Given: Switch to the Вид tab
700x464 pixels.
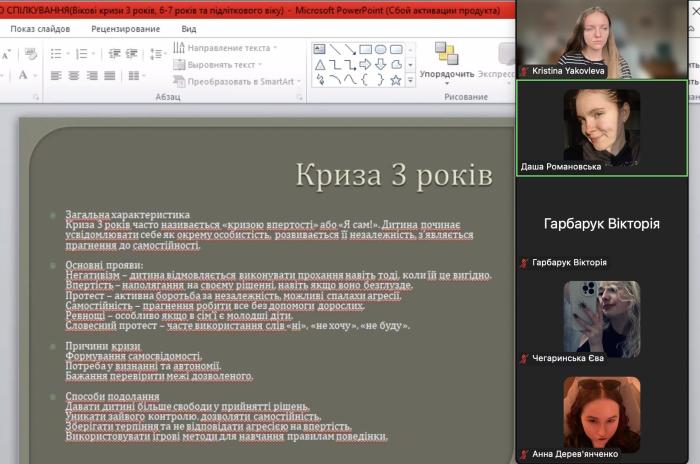Looking at the screenshot, I should [x=189, y=29].
